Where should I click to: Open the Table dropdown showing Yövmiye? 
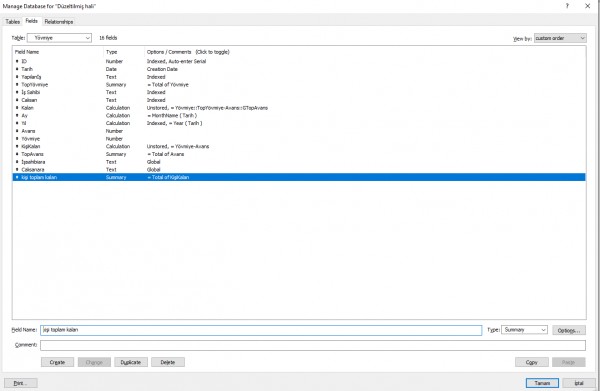click(x=59, y=38)
